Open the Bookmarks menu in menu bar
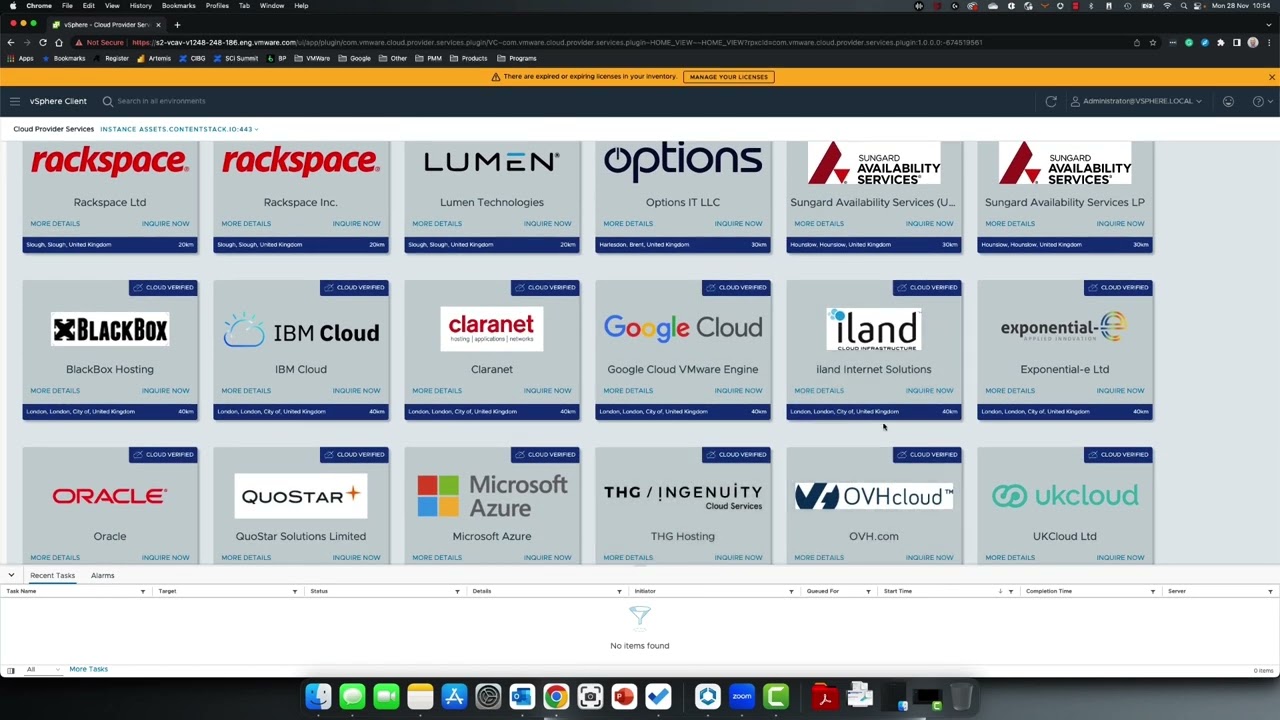 pyautogui.click(x=179, y=6)
